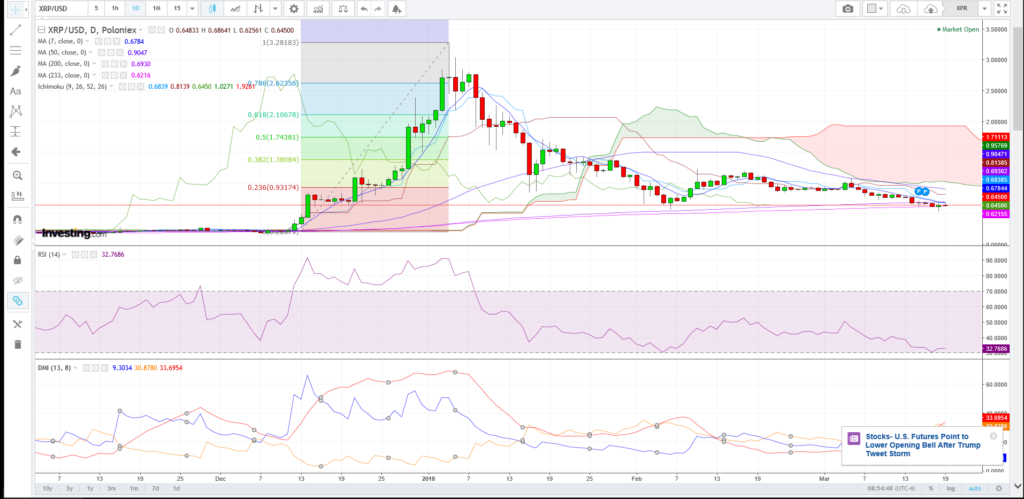Toggle magnet mode icon
Viewport: 1024px width, 499px height.
point(17,219)
